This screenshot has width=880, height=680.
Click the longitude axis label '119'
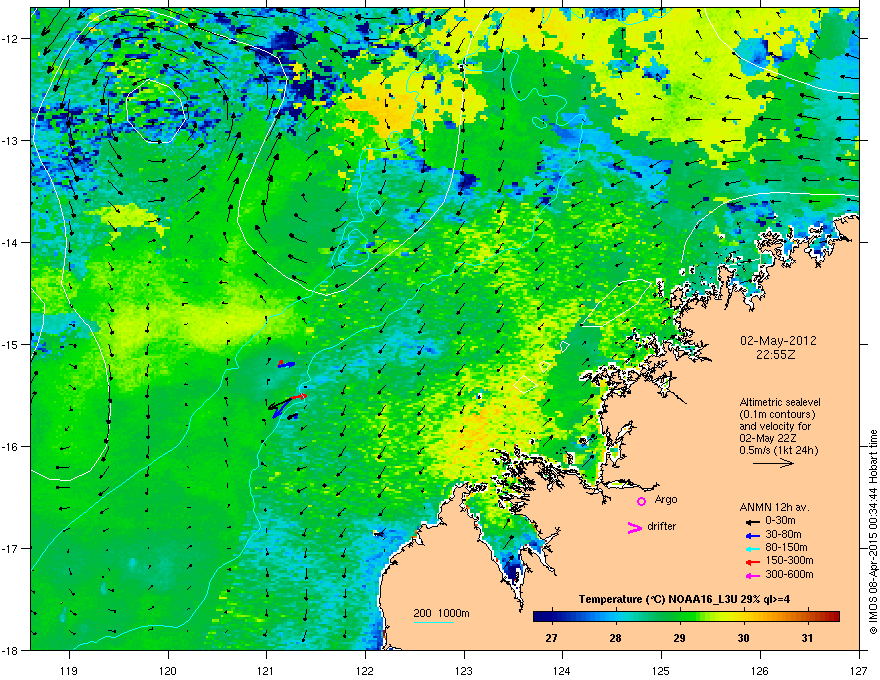[x=69, y=671]
